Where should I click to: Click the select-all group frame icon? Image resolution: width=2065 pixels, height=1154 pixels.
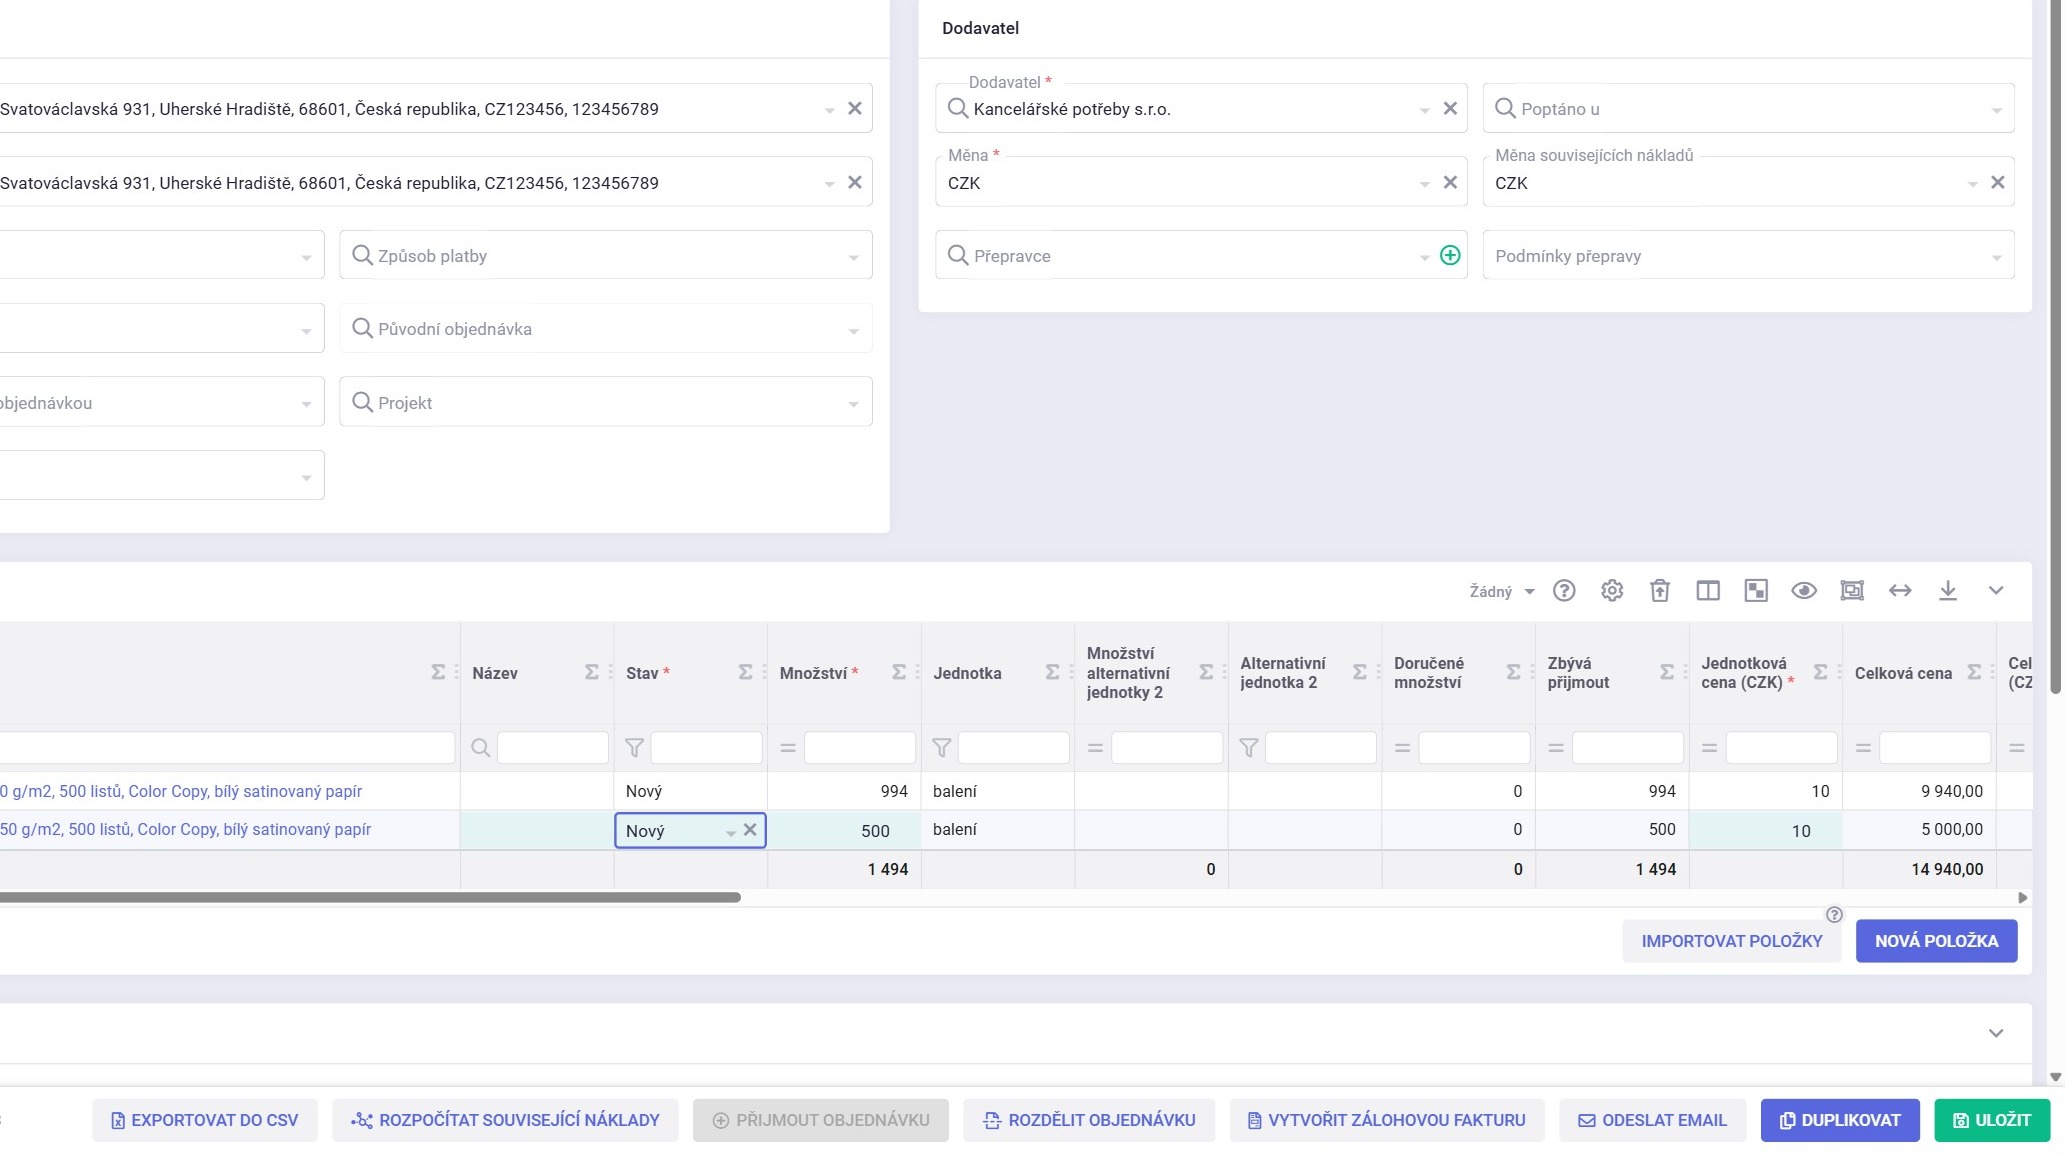(x=1852, y=591)
